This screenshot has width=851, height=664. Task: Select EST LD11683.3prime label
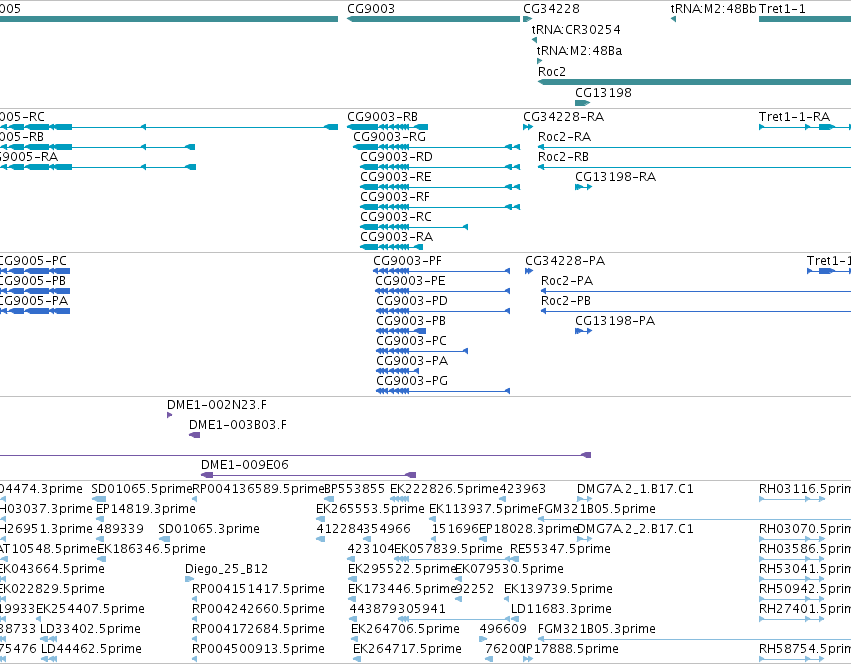pyautogui.click(x=561, y=610)
